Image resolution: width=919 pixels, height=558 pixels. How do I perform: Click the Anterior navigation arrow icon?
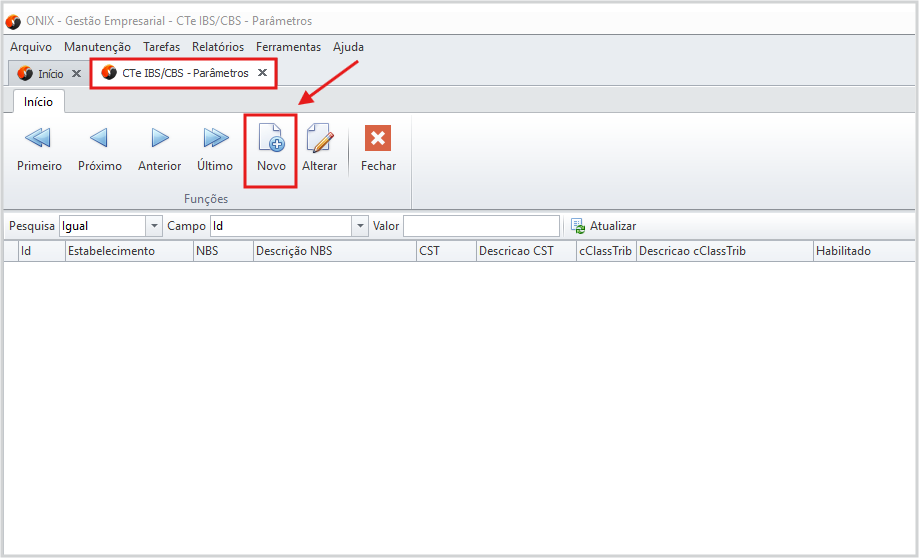click(x=159, y=138)
